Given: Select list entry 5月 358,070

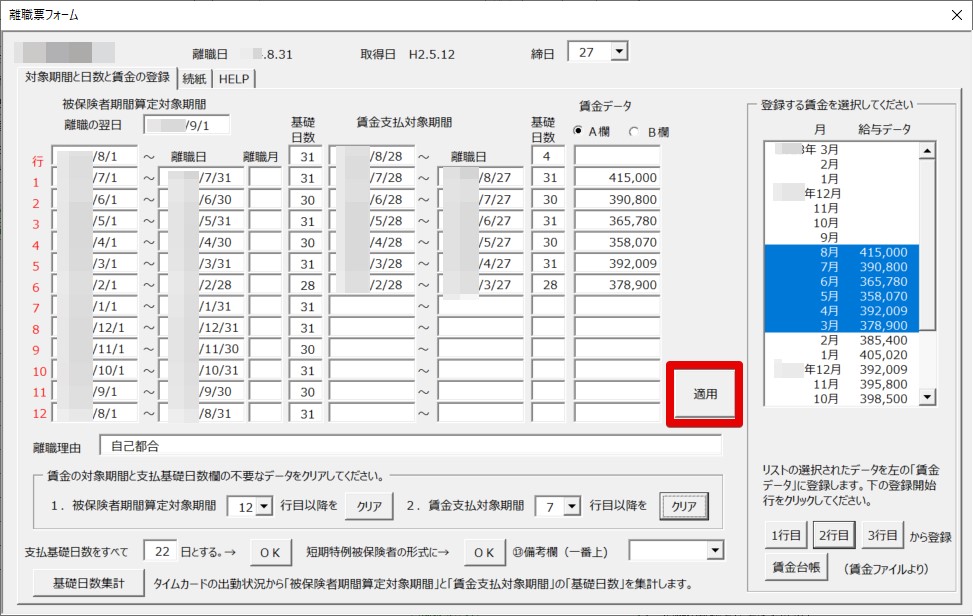Looking at the screenshot, I should 841,296.
